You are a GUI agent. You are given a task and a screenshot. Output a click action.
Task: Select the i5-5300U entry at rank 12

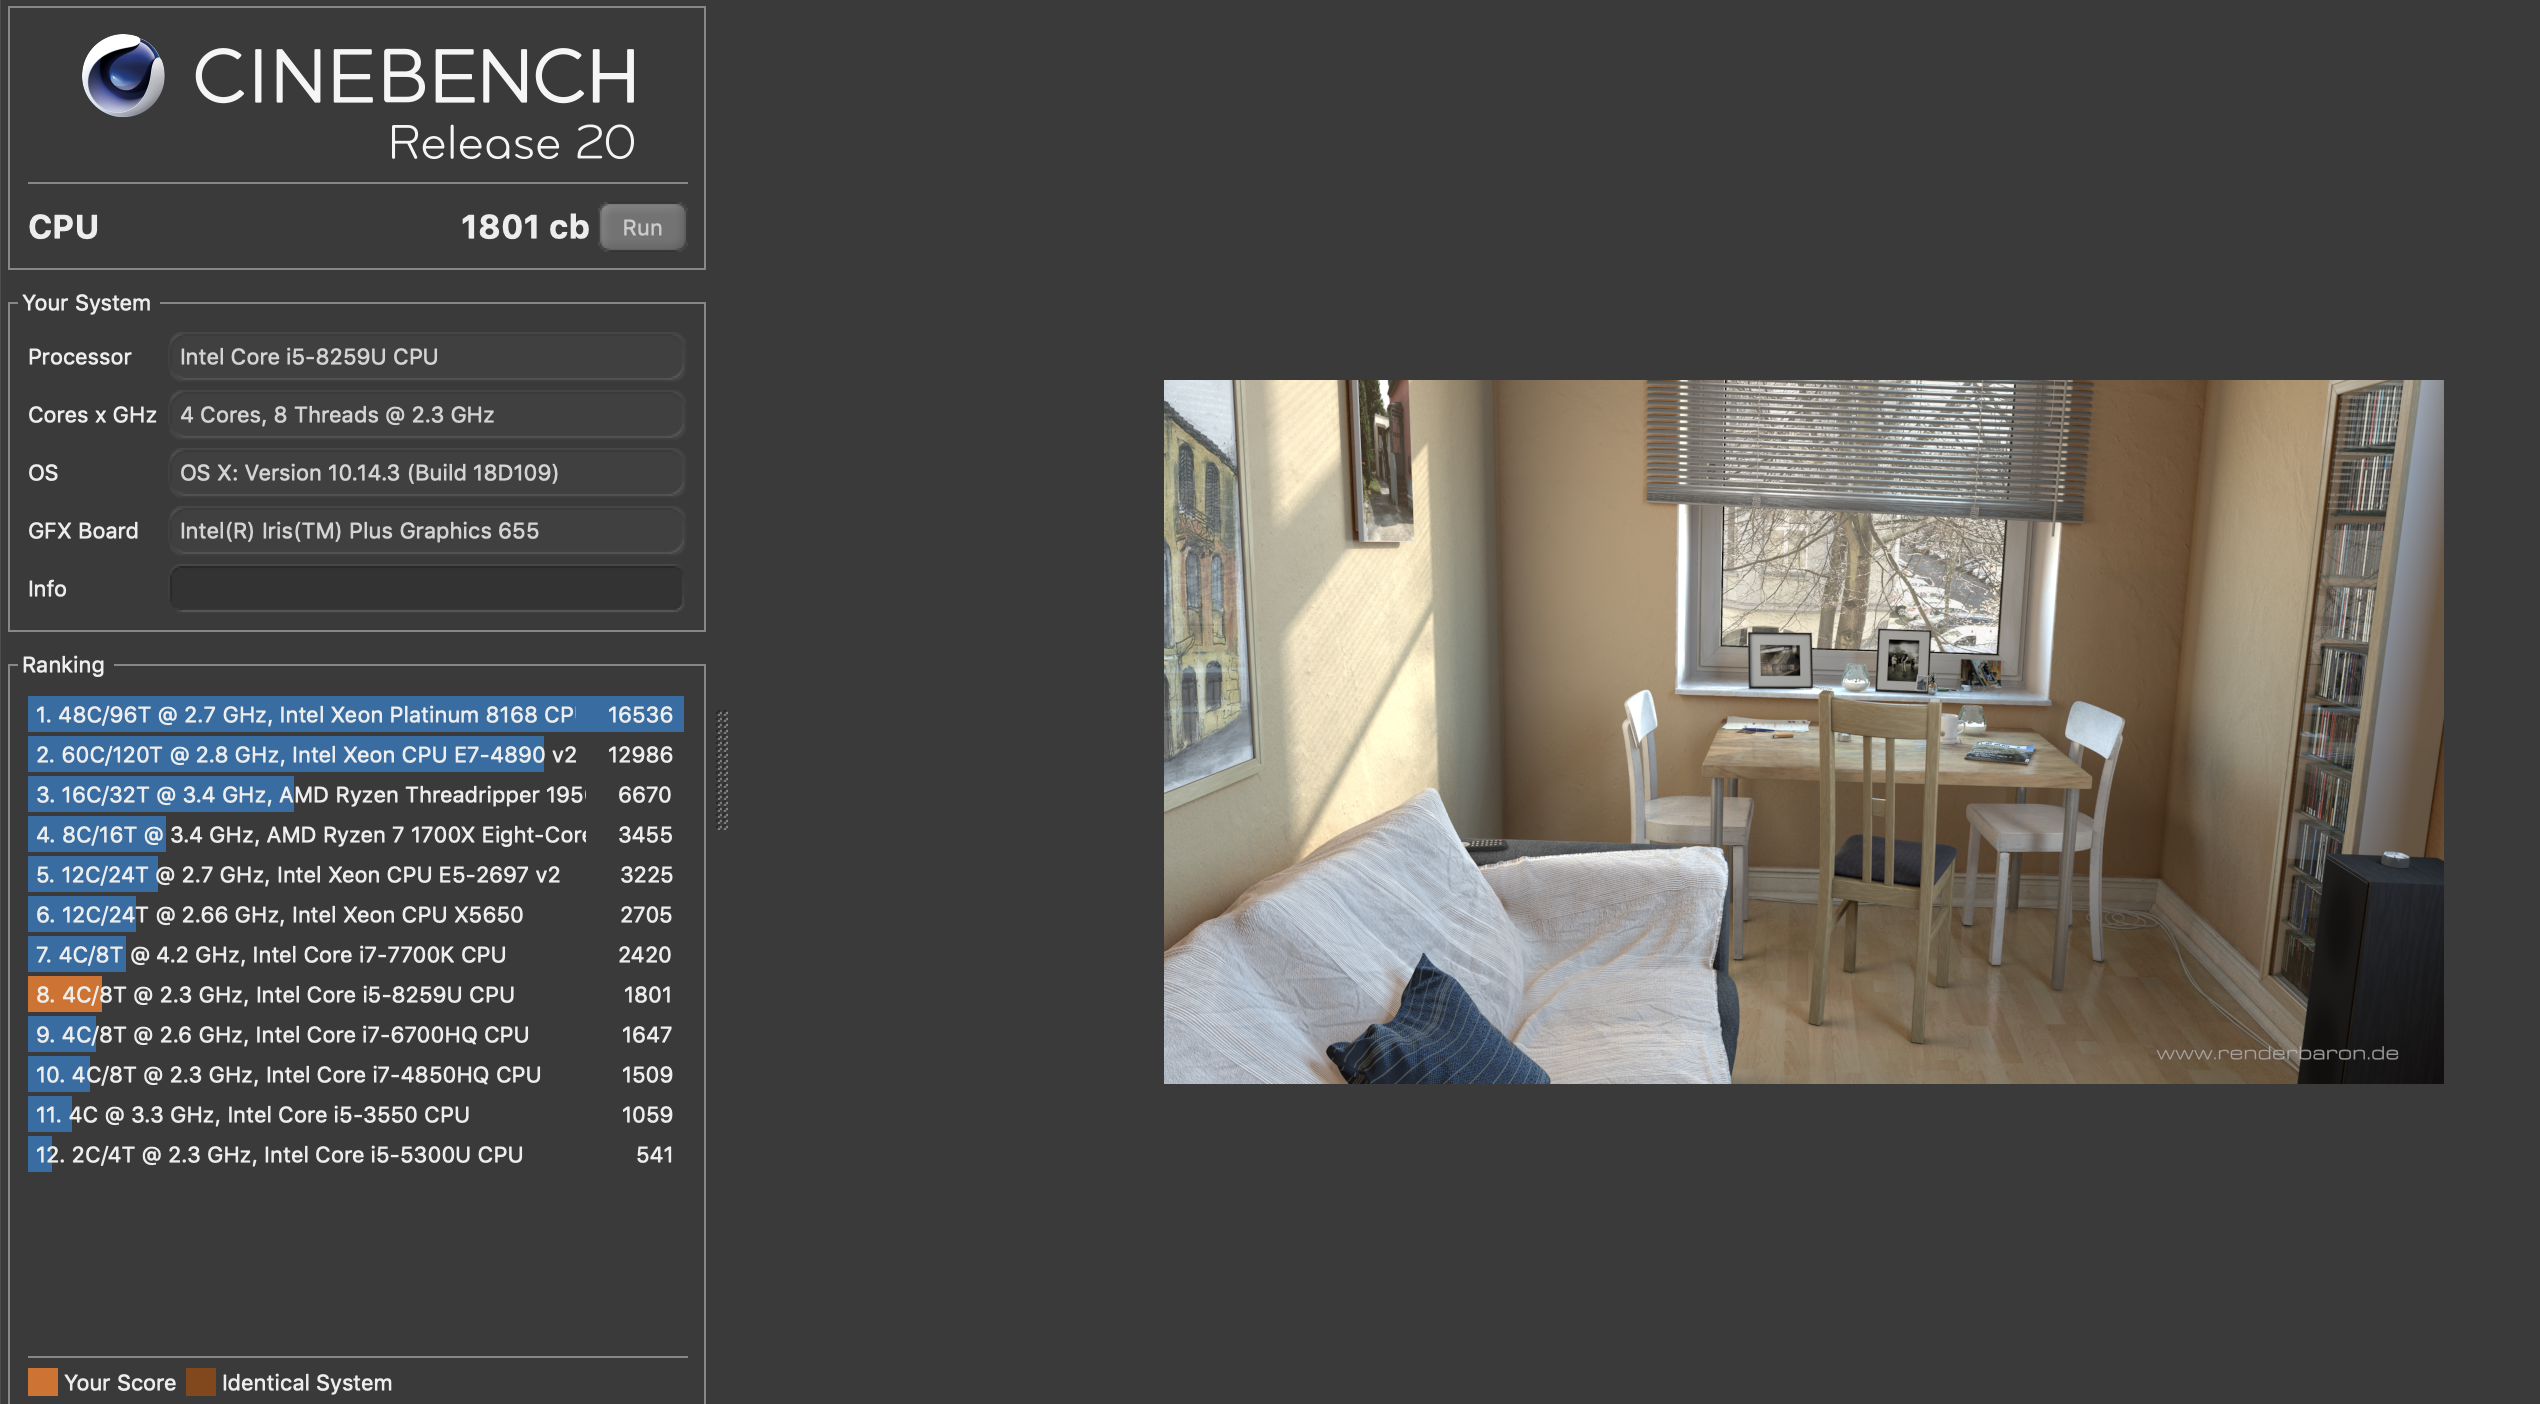pyautogui.click(x=350, y=1154)
